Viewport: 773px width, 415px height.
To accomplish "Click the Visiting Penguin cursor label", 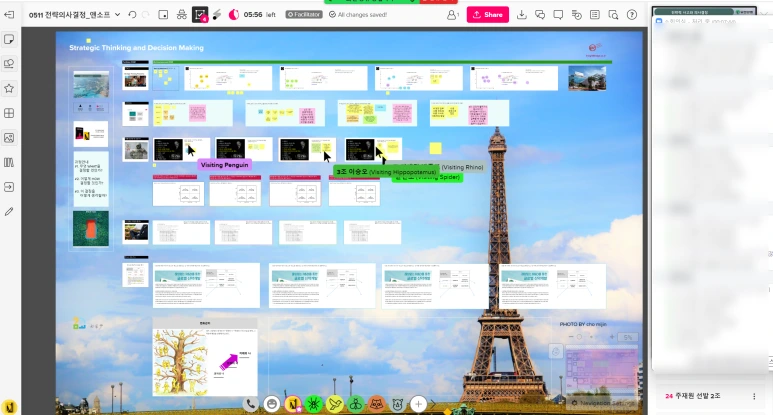I will tap(224, 165).
